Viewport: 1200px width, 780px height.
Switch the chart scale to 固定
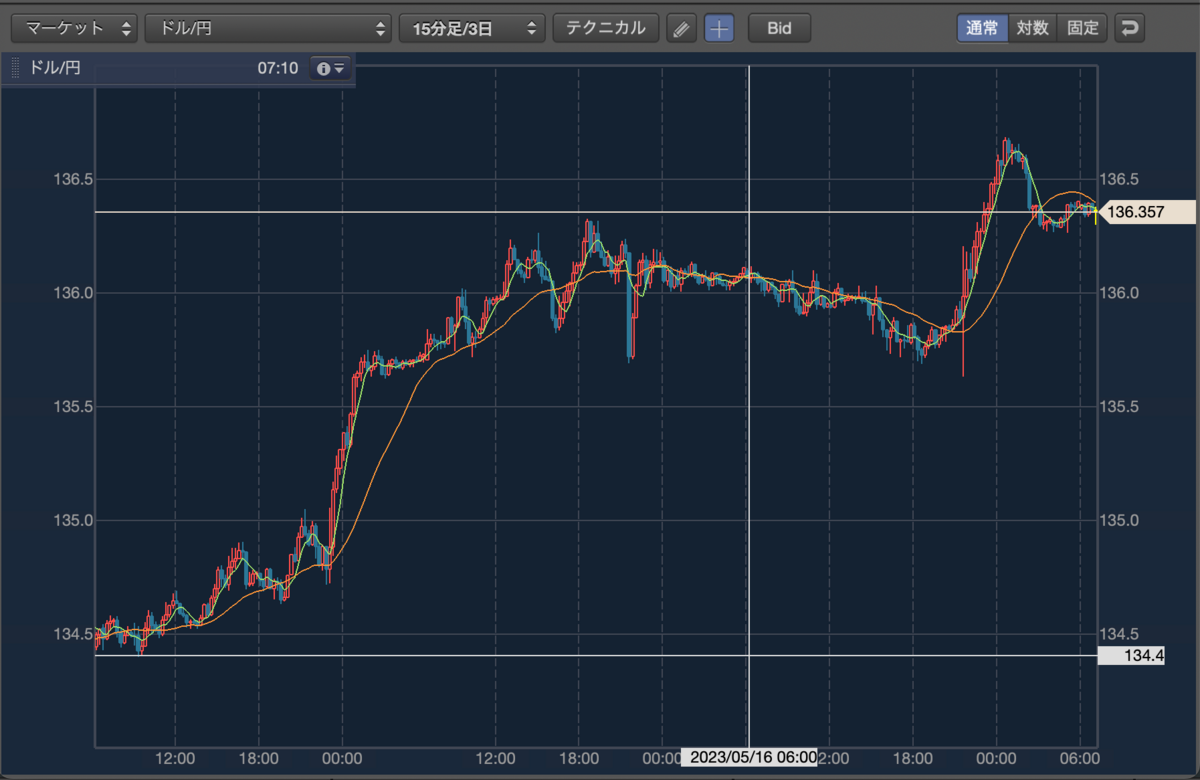click(x=1082, y=28)
